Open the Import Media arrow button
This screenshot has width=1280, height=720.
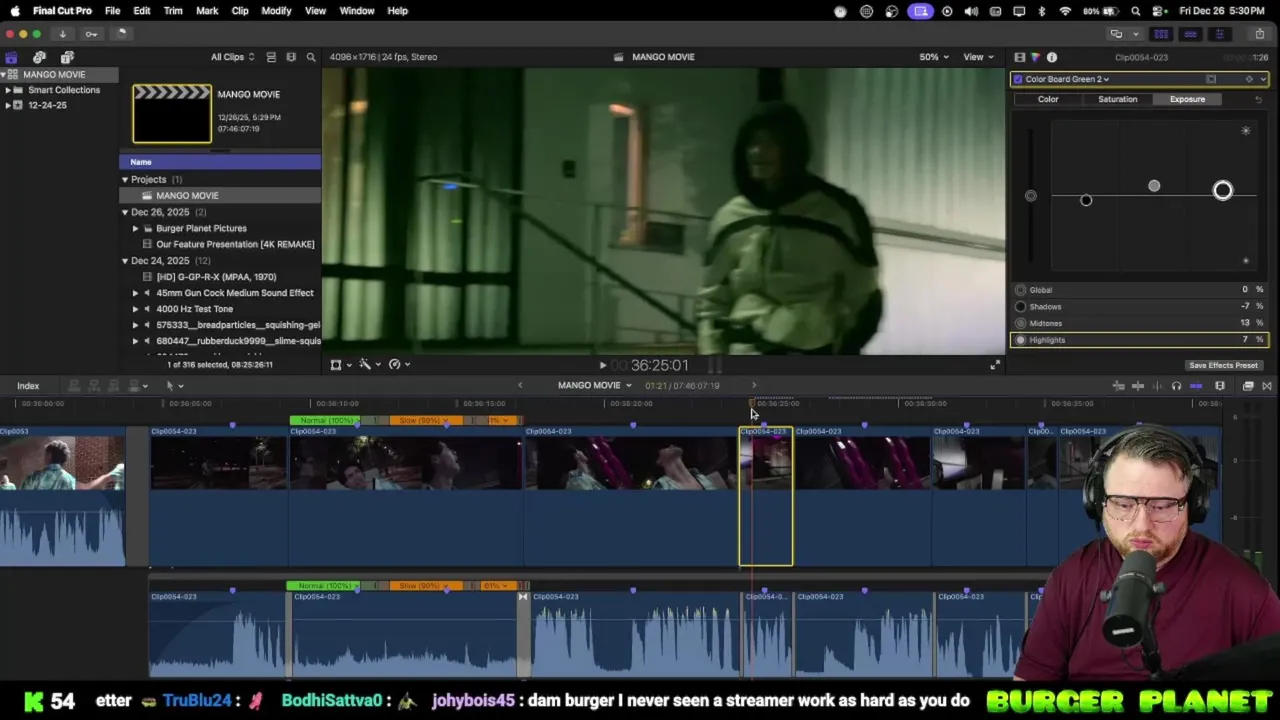[62, 34]
